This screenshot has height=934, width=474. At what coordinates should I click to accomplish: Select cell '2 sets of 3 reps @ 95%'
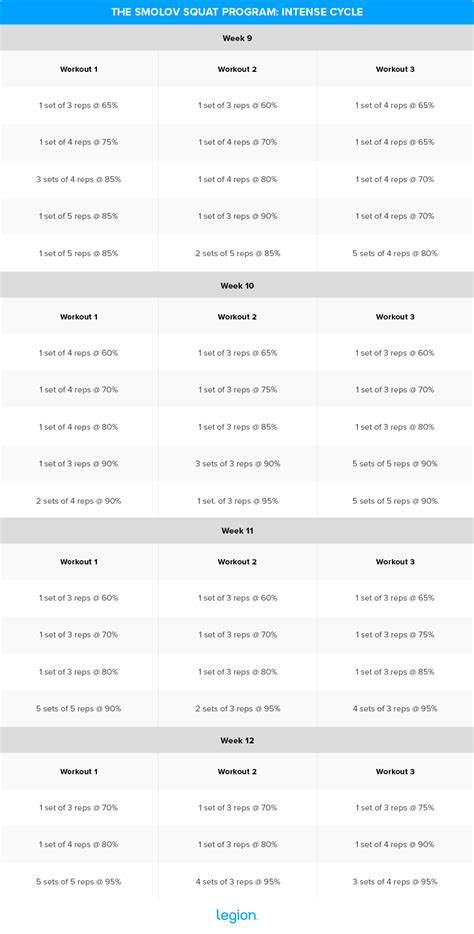237,709
